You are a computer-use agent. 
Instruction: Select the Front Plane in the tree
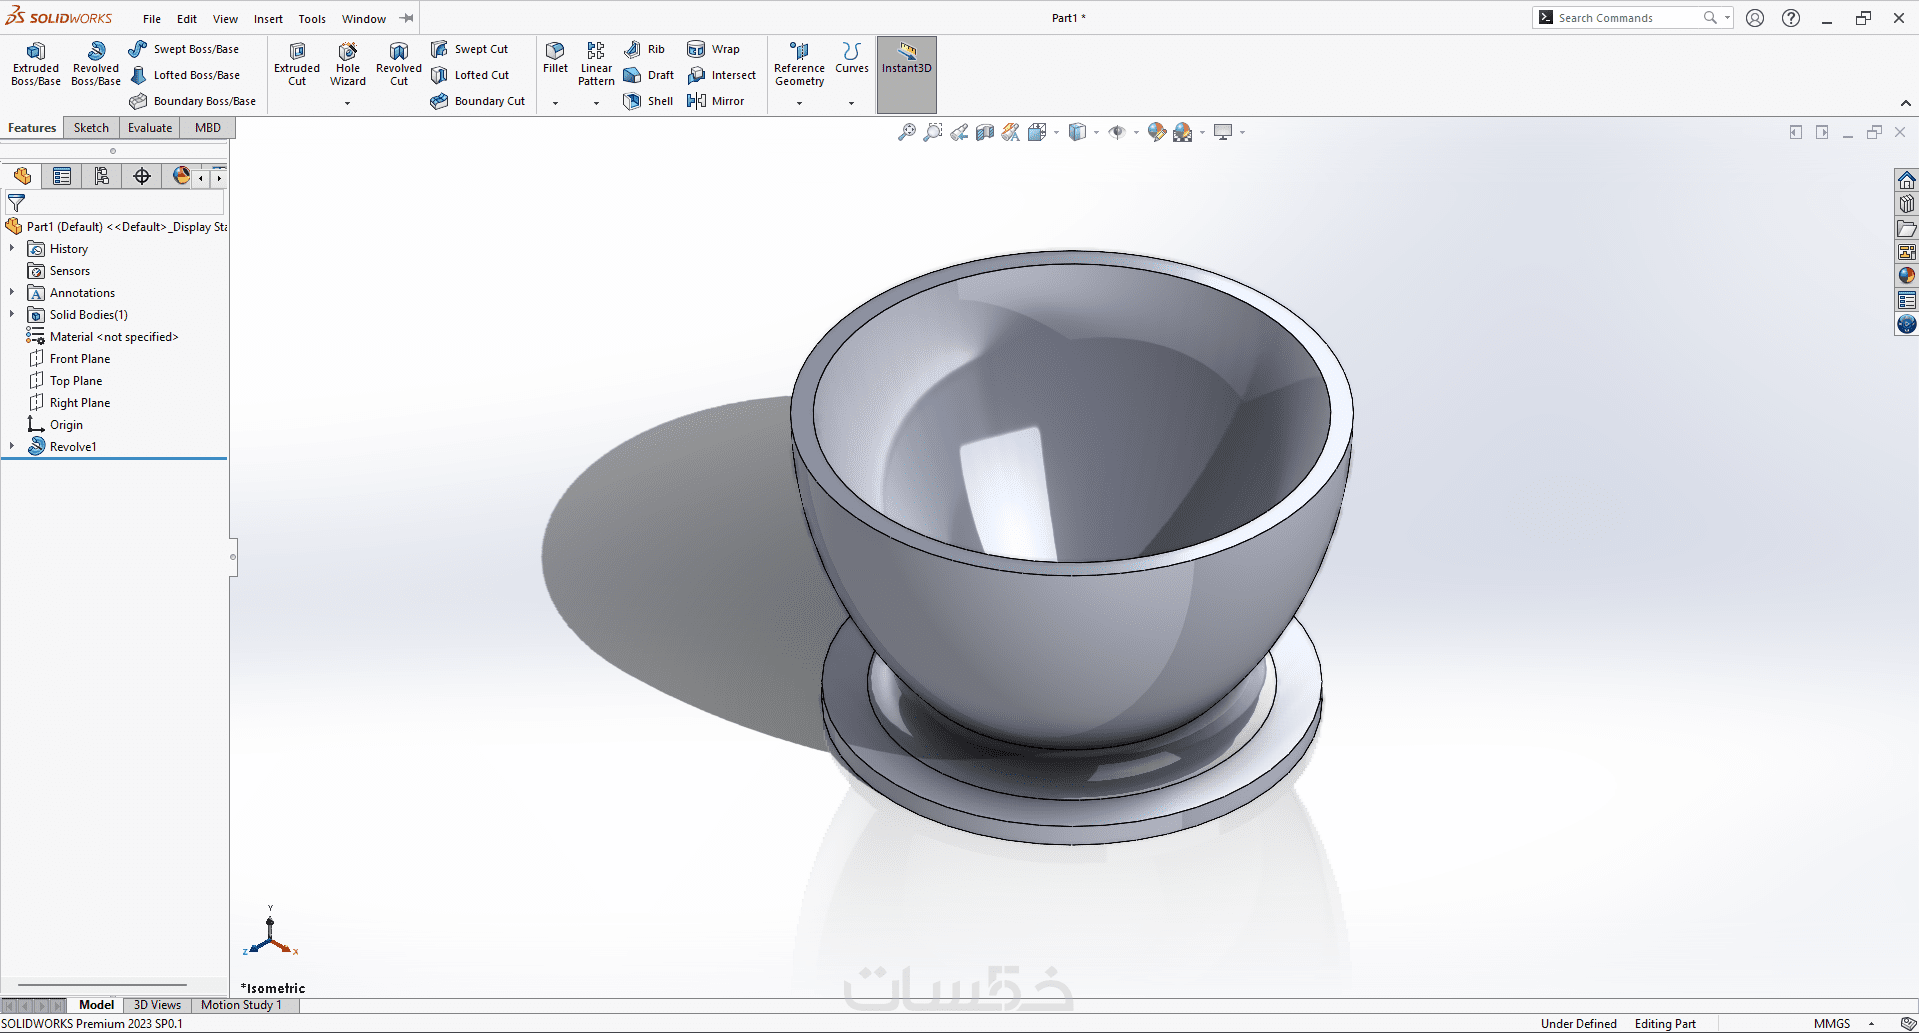pos(80,359)
